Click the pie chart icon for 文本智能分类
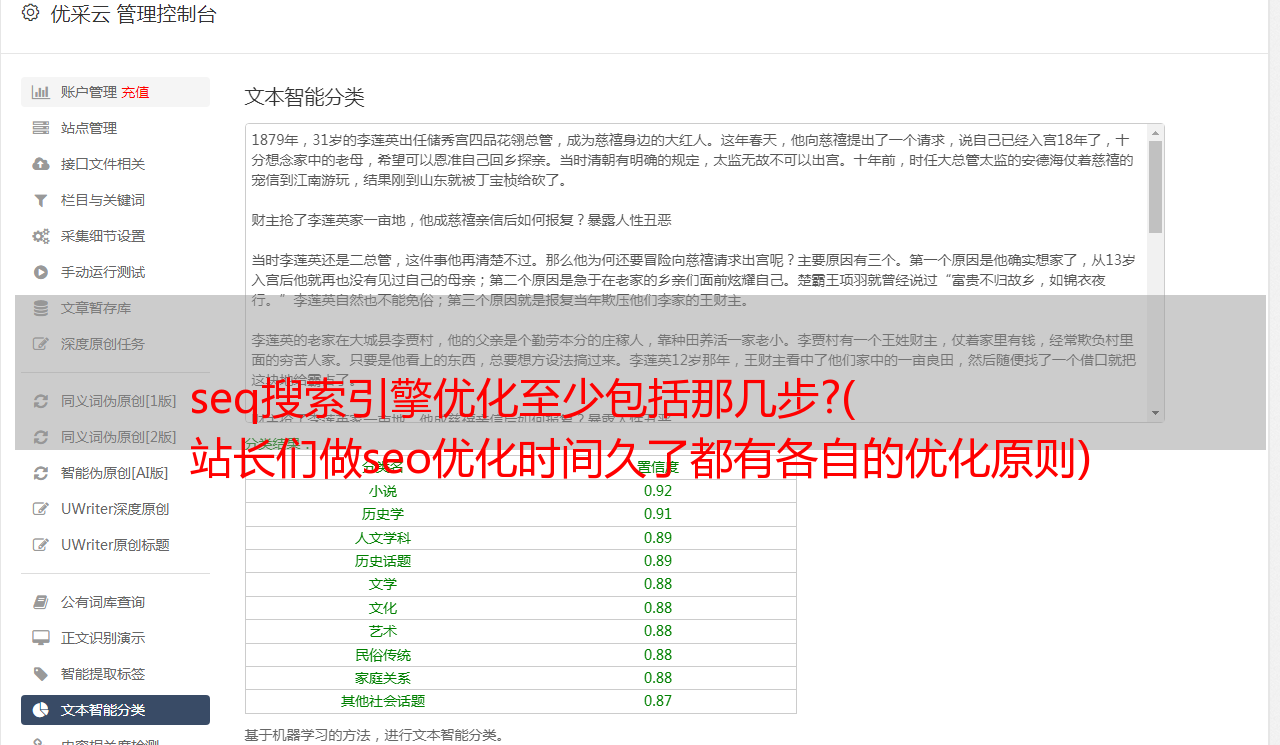Screen dimensions: 1280x745 [x=41, y=710]
